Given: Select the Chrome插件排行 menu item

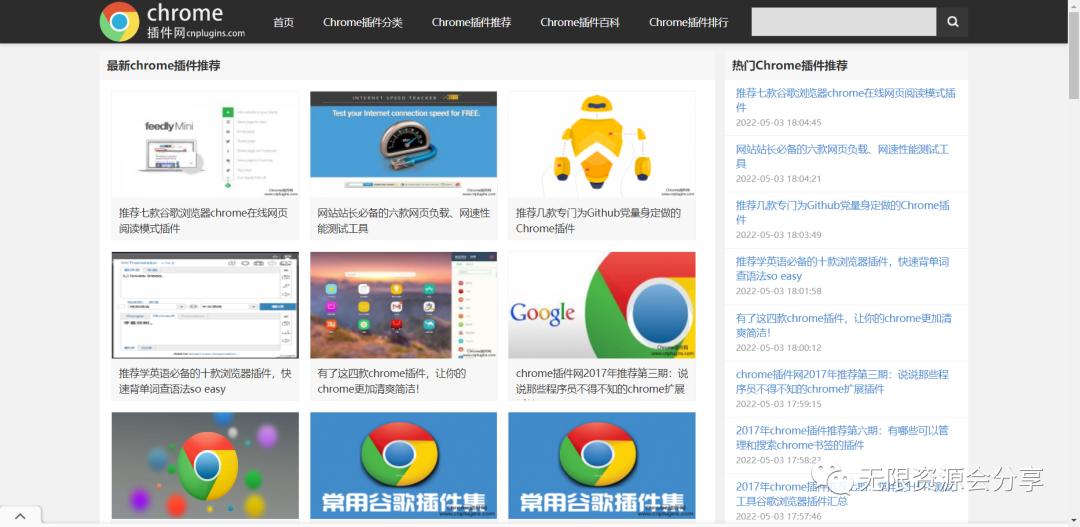Looking at the screenshot, I should pyautogui.click(x=689, y=22).
